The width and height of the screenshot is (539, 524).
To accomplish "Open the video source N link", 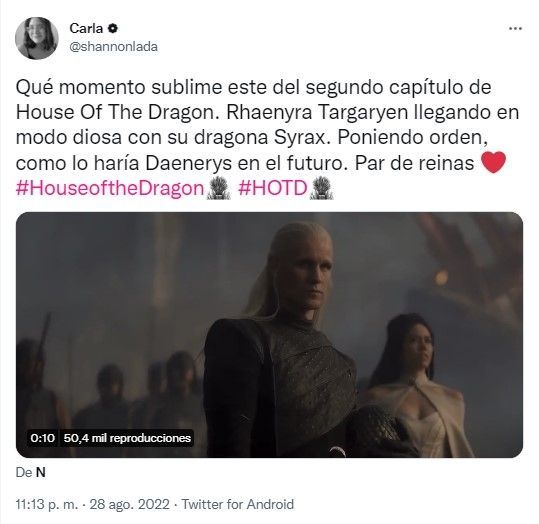I will coord(41,472).
